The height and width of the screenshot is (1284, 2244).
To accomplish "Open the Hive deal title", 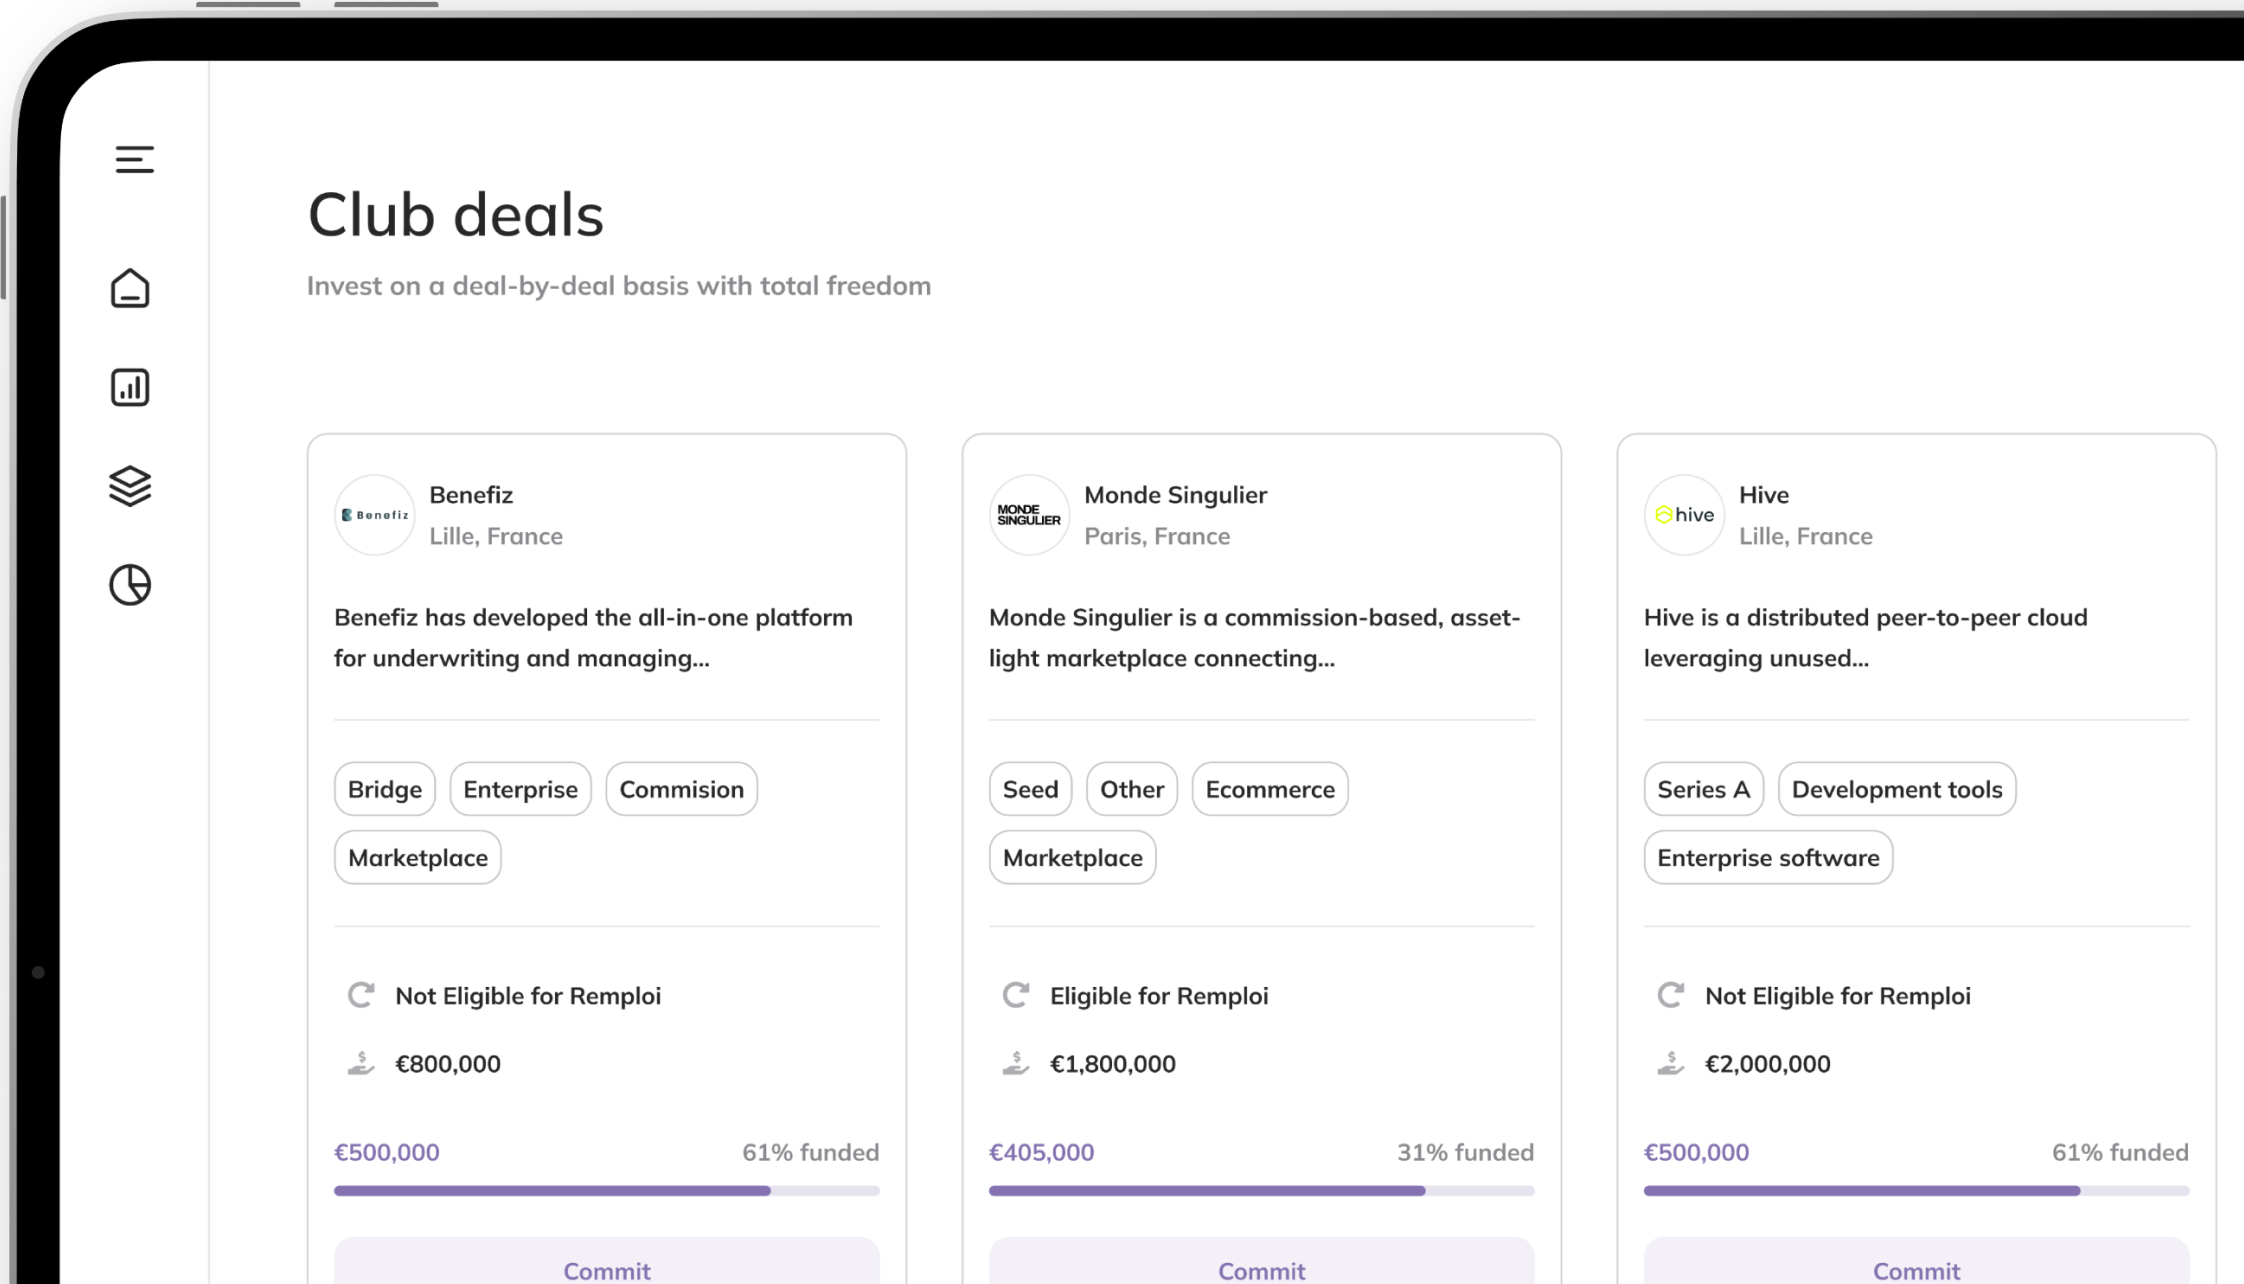I will 1764,495.
